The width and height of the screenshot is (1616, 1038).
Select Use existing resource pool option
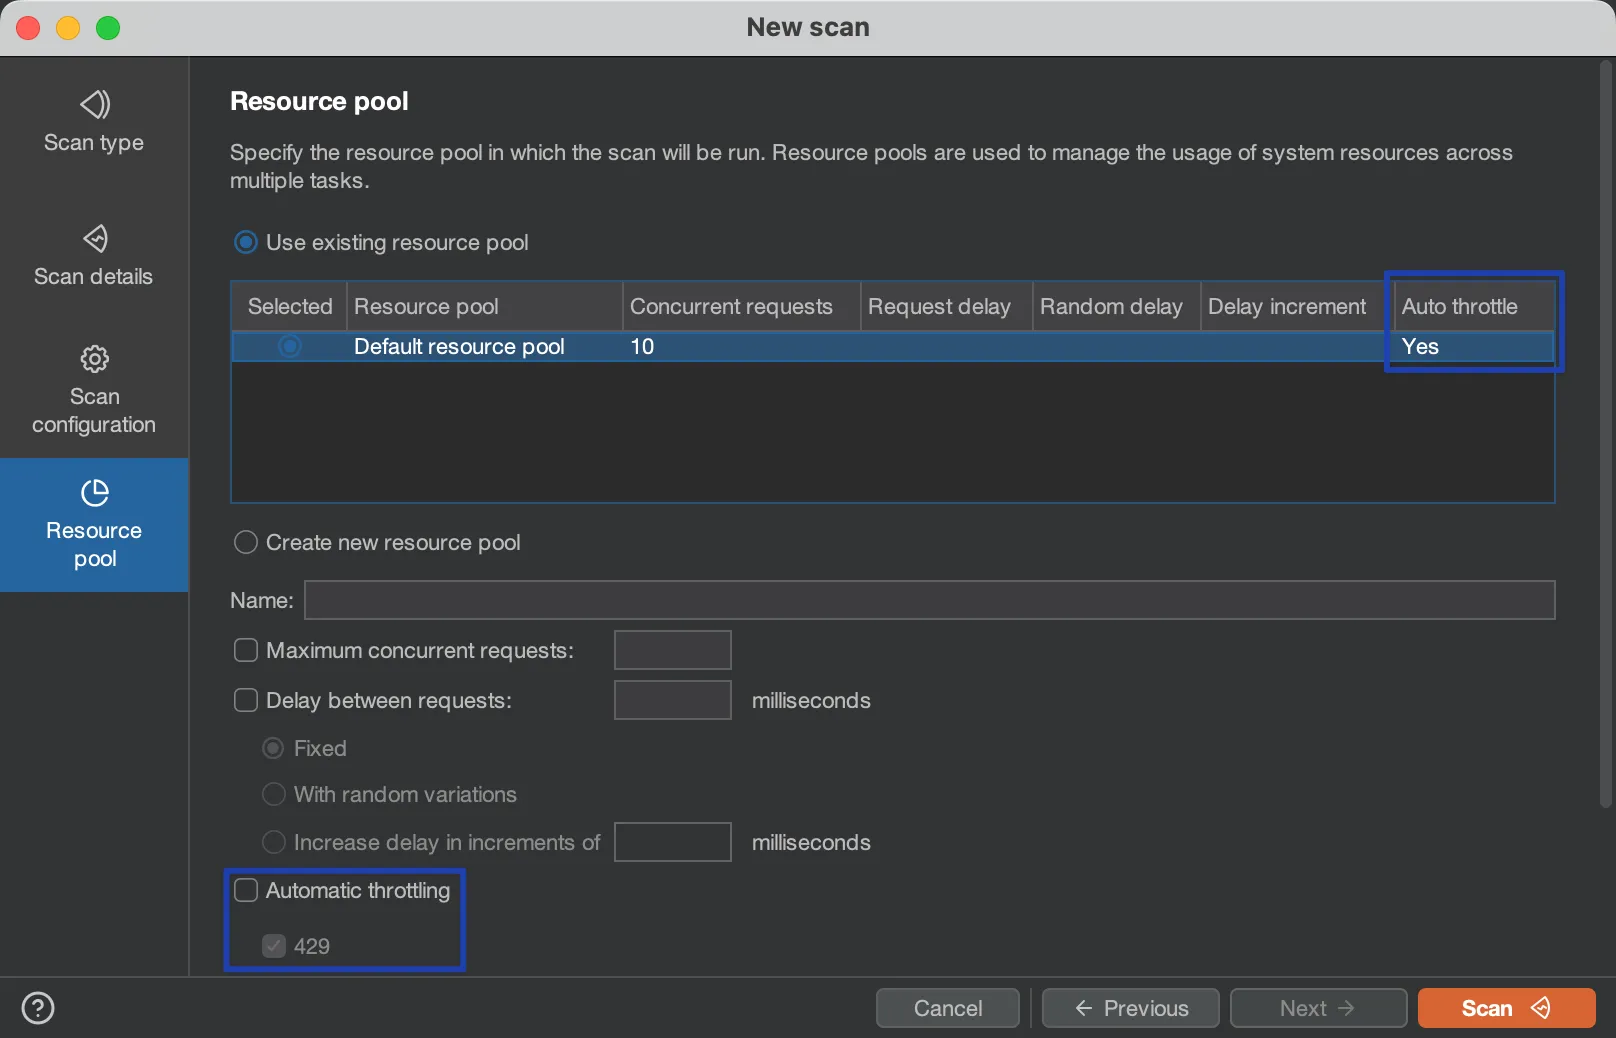[246, 243]
